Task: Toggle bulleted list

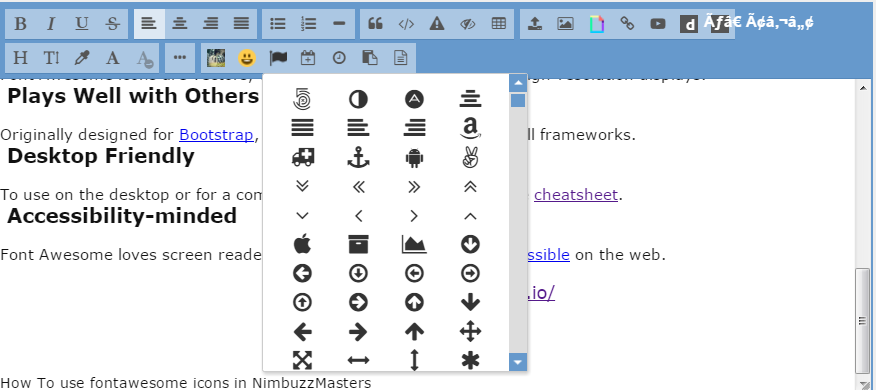Action: (x=278, y=24)
